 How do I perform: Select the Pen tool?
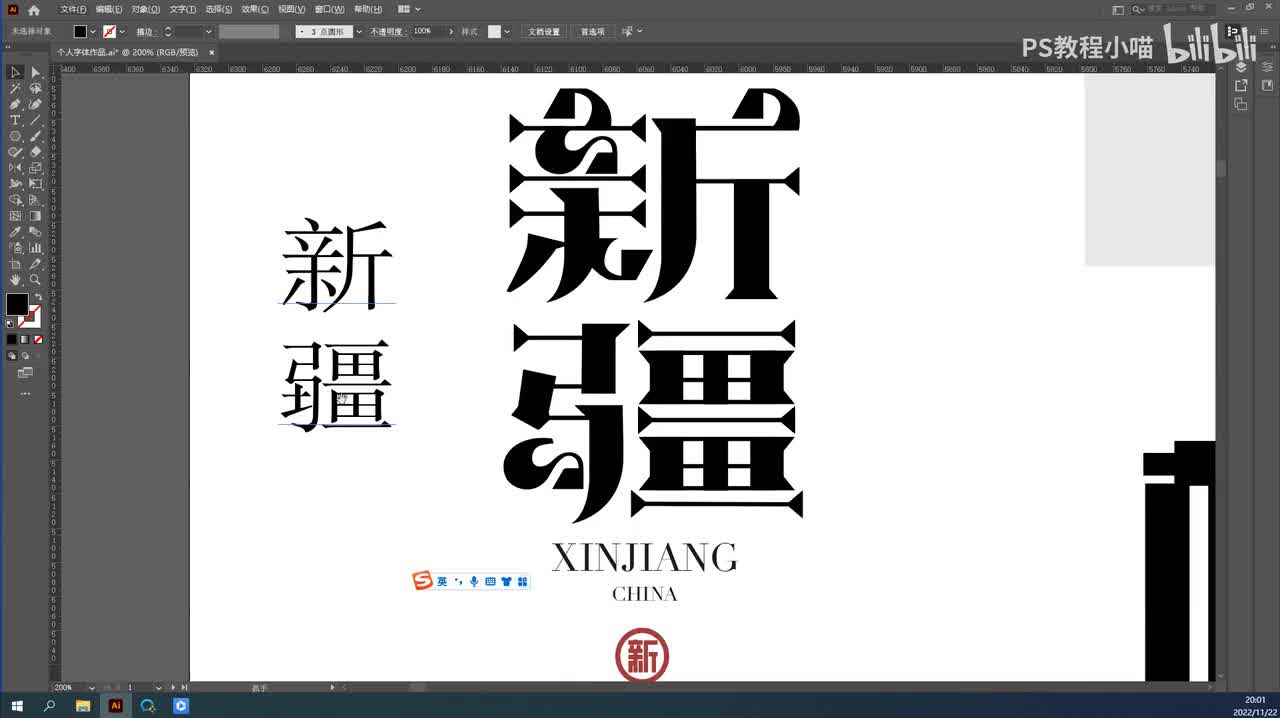[x=15, y=104]
